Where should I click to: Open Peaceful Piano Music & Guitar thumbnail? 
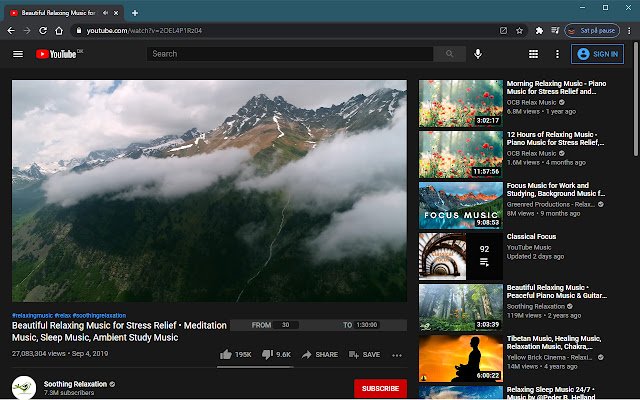[461, 307]
